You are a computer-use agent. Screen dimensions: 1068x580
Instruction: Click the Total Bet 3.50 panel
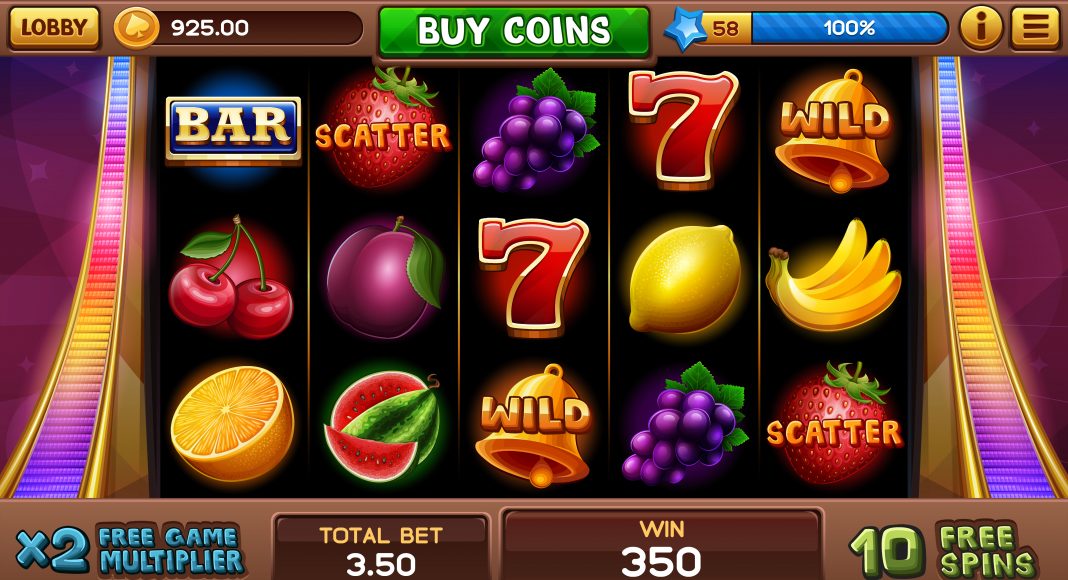pos(381,547)
